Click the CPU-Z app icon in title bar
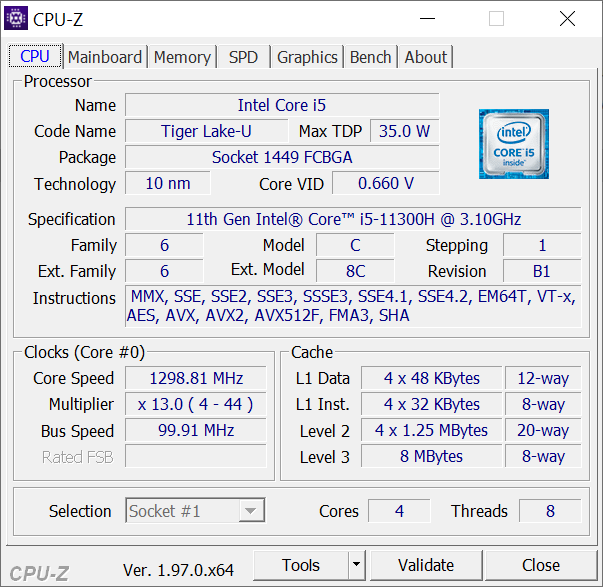Image resolution: width=603 pixels, height=587 pixels. click(x=16, y=18)
